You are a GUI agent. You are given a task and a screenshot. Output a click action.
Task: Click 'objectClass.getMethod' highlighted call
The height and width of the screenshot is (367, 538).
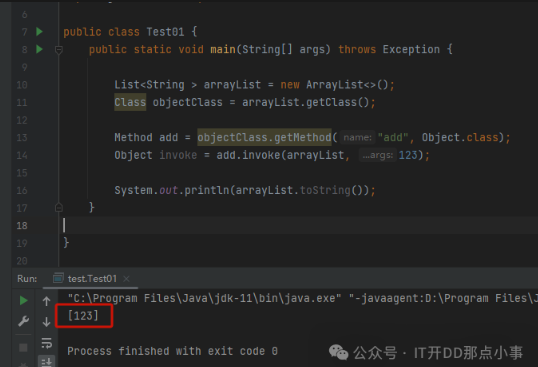pos(264,137)
